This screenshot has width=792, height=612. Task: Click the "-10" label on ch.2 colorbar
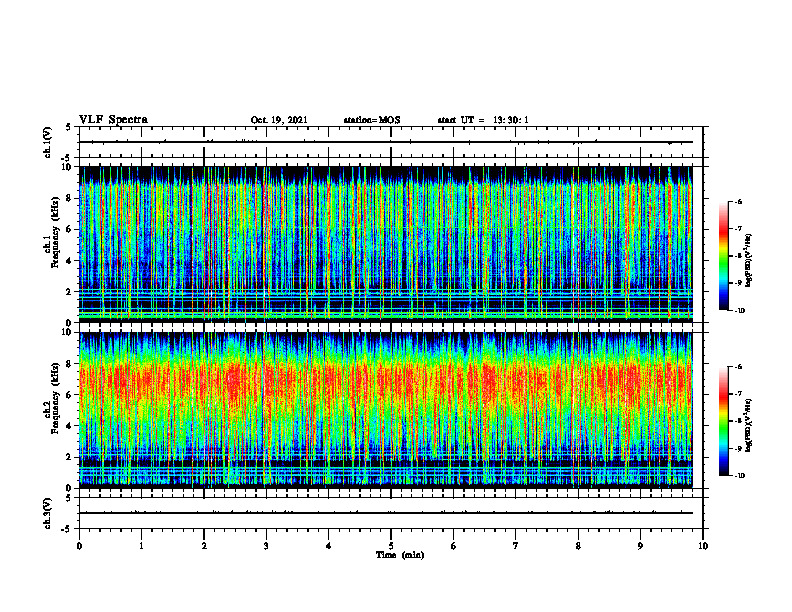[x=740, y=476]
